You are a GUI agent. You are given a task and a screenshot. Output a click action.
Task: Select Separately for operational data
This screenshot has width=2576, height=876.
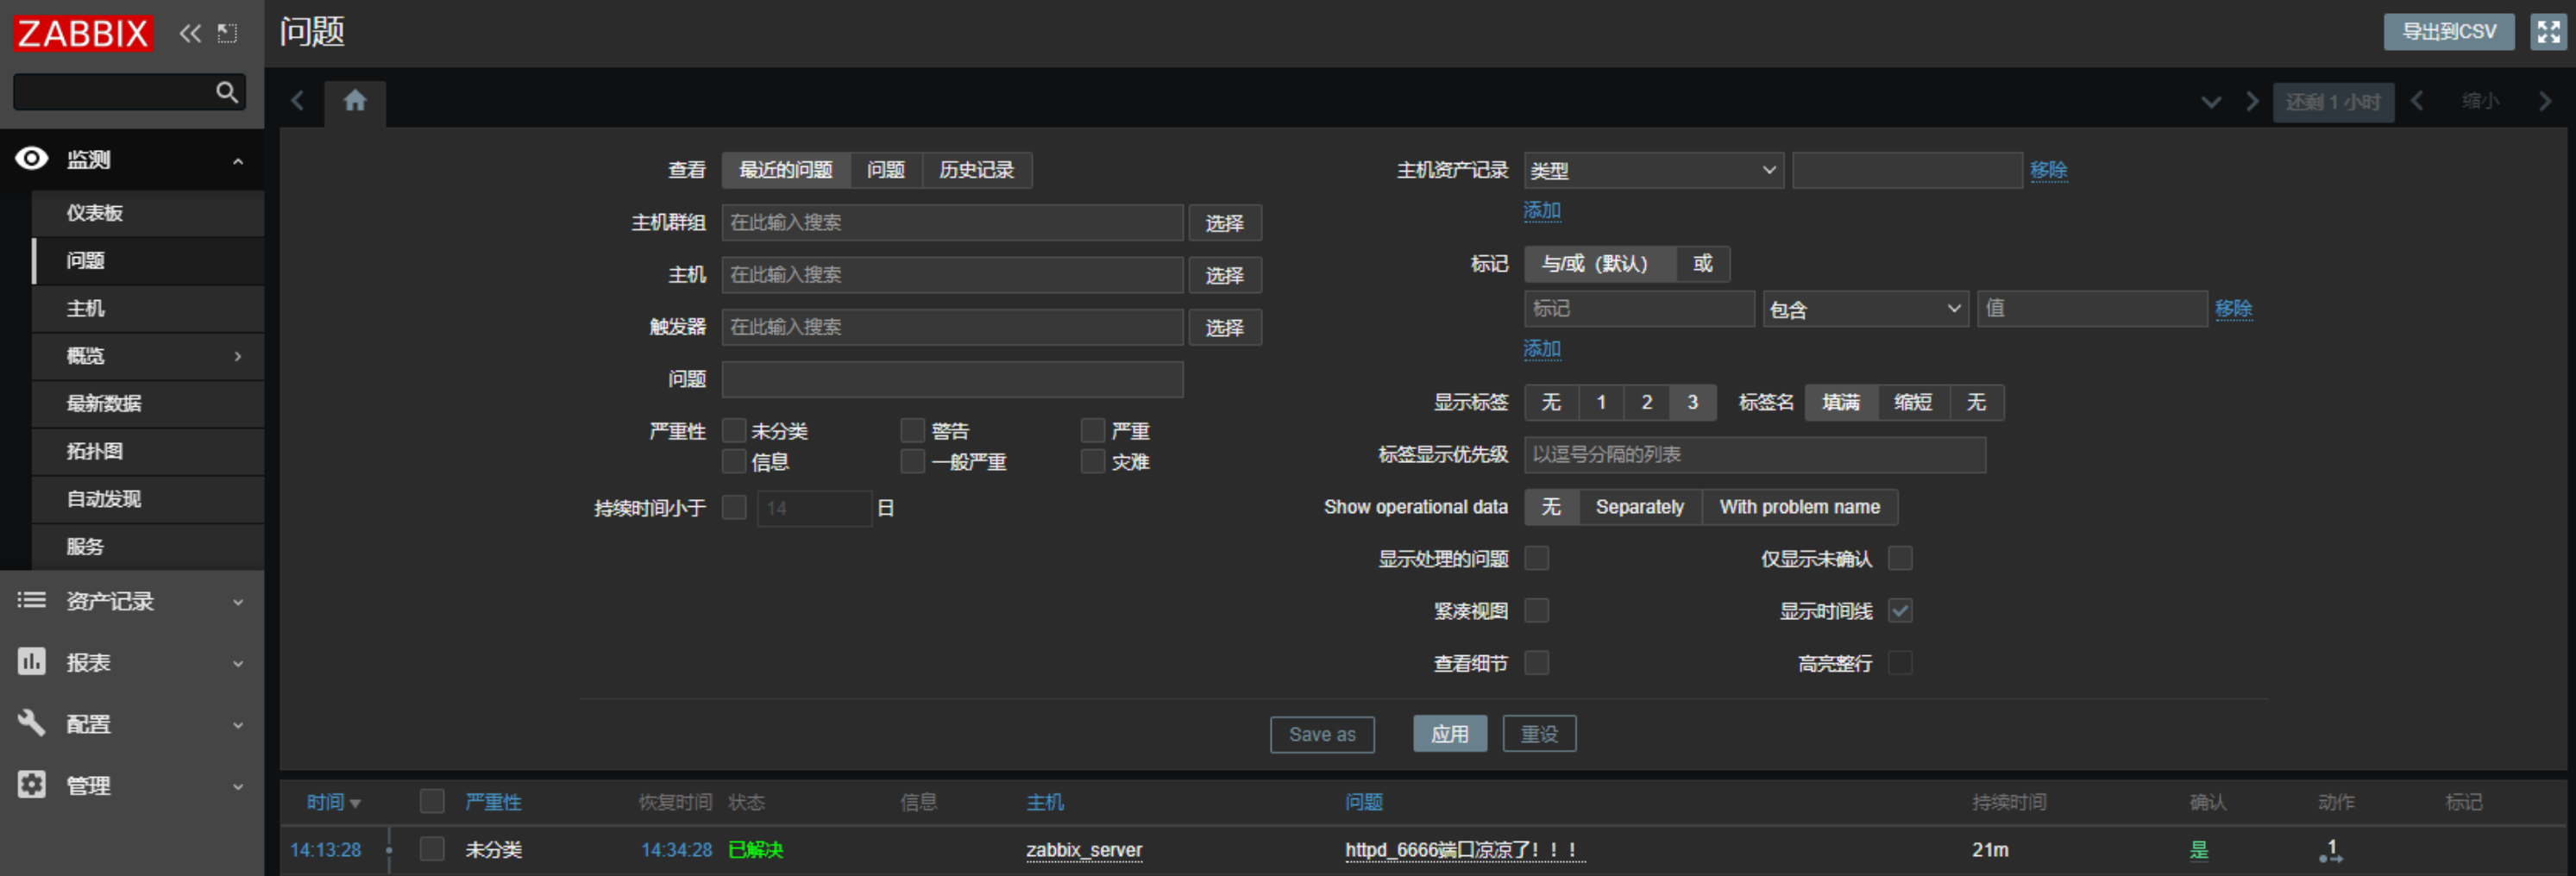click(1639, 507)
